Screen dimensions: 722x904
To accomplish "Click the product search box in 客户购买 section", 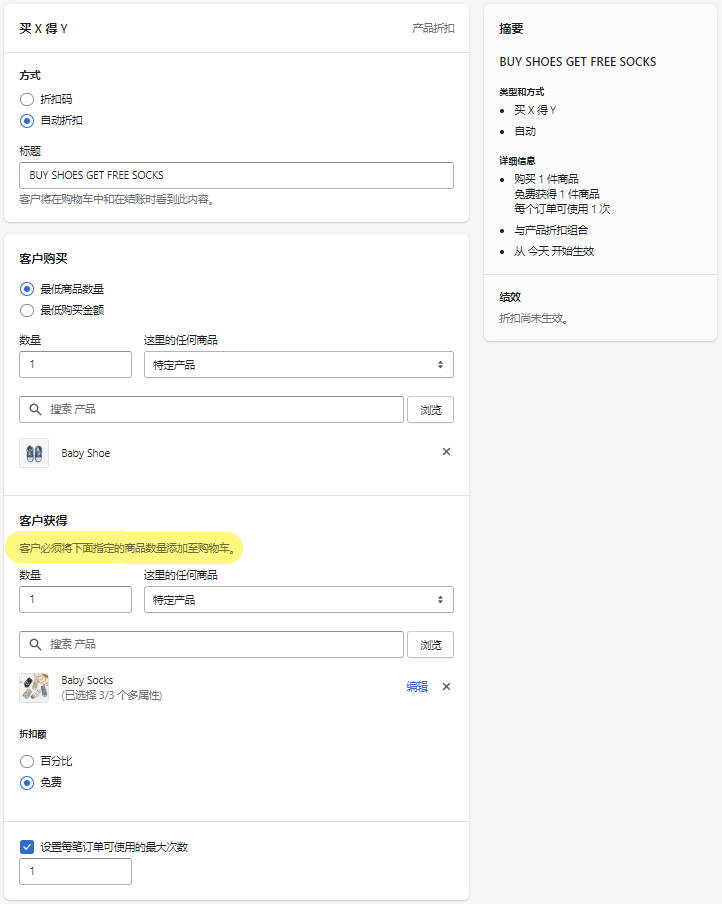I will pos(211,409).
